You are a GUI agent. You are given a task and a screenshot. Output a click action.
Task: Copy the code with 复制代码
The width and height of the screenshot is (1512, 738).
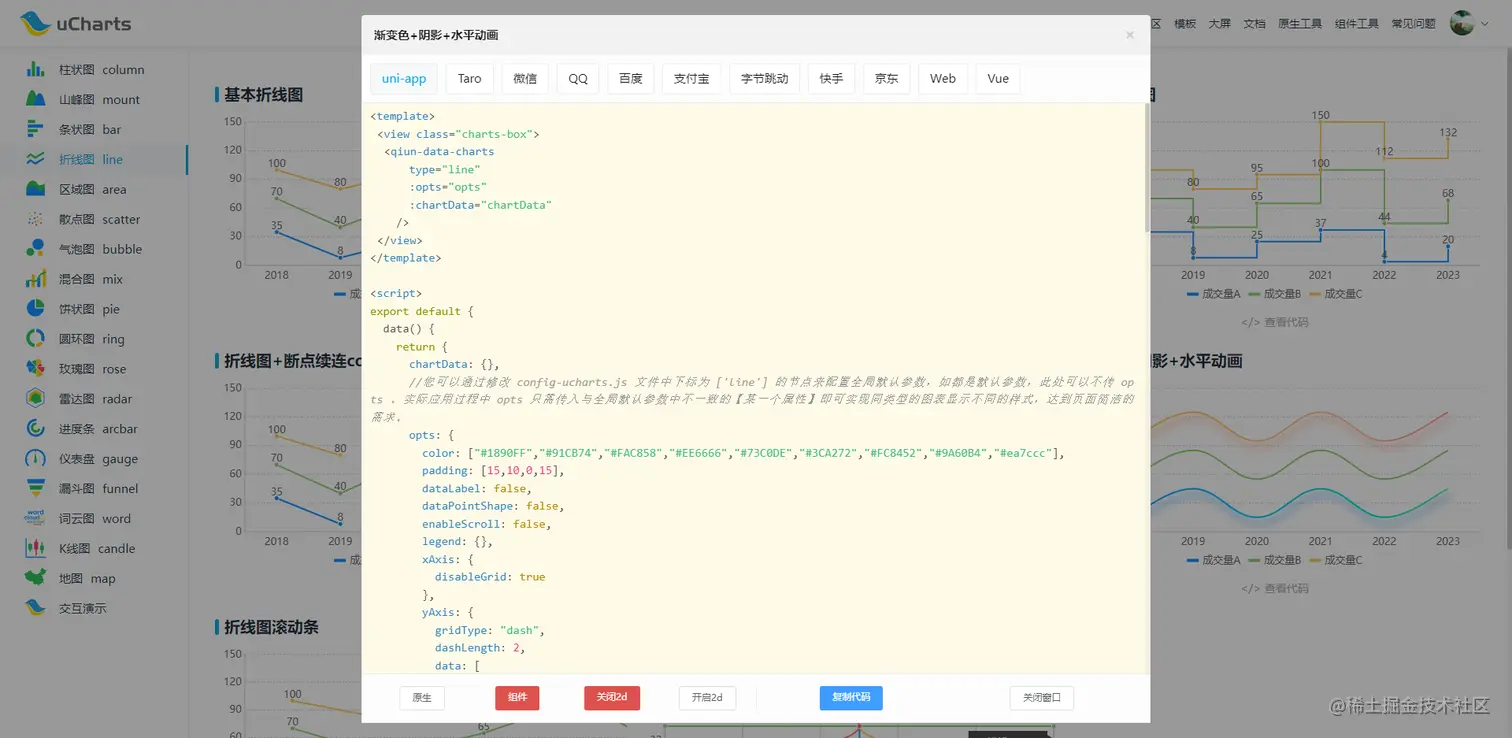tap(851, 698)
